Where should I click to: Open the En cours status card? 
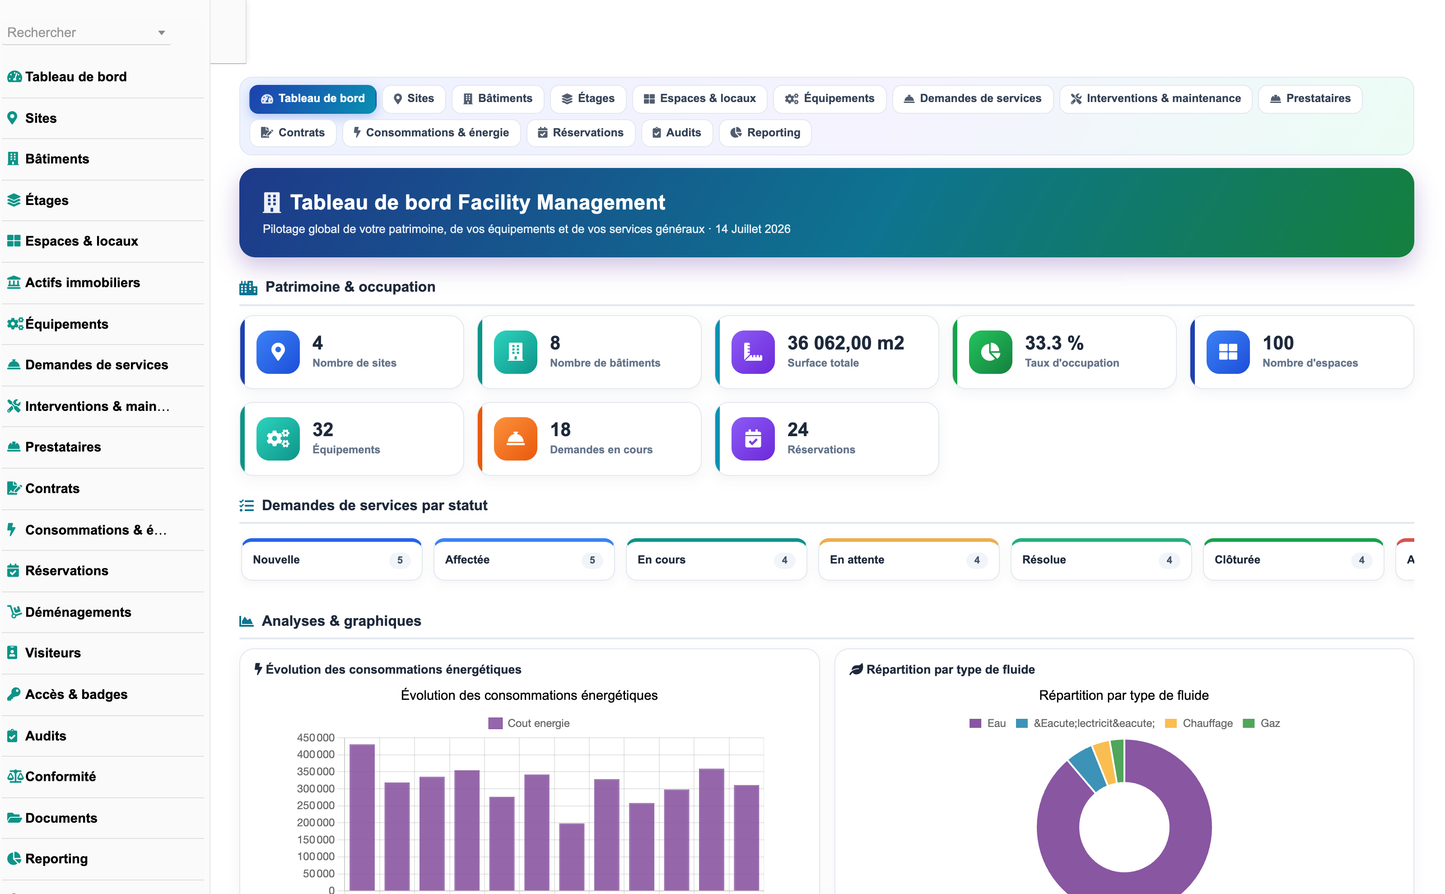[x=716, y=560]
